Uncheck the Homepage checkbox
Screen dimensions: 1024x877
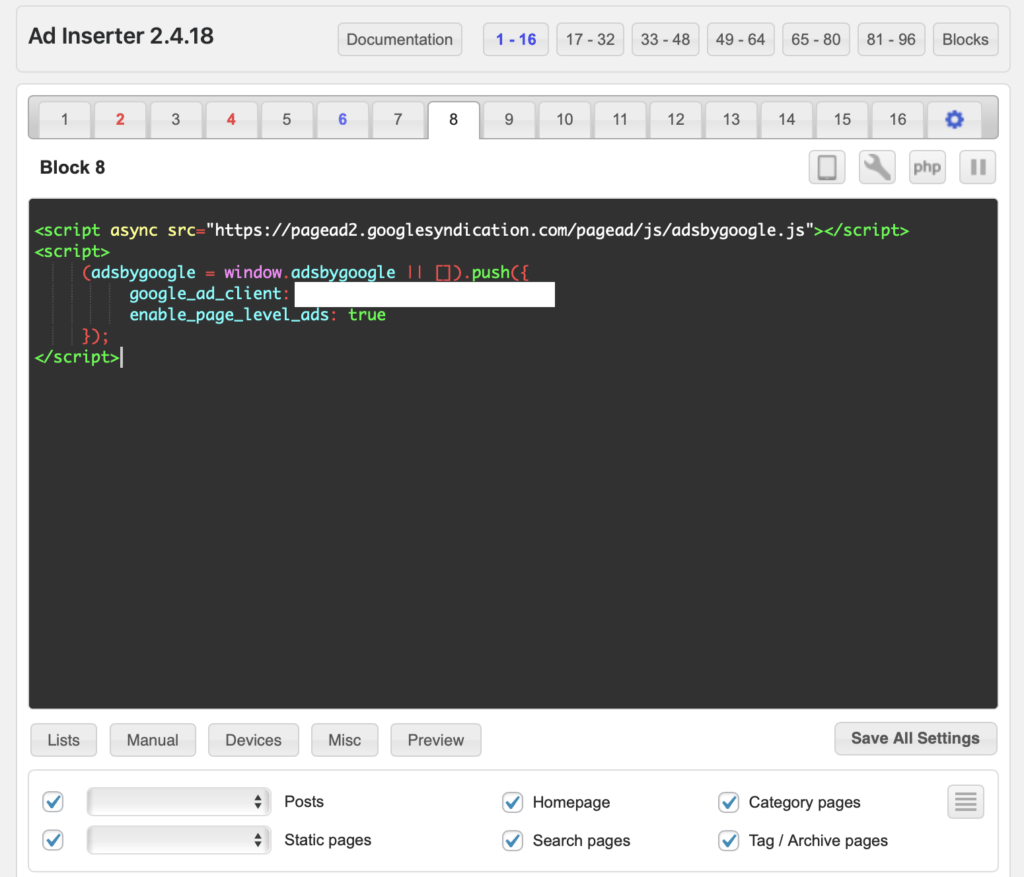[x=513, y=802]
